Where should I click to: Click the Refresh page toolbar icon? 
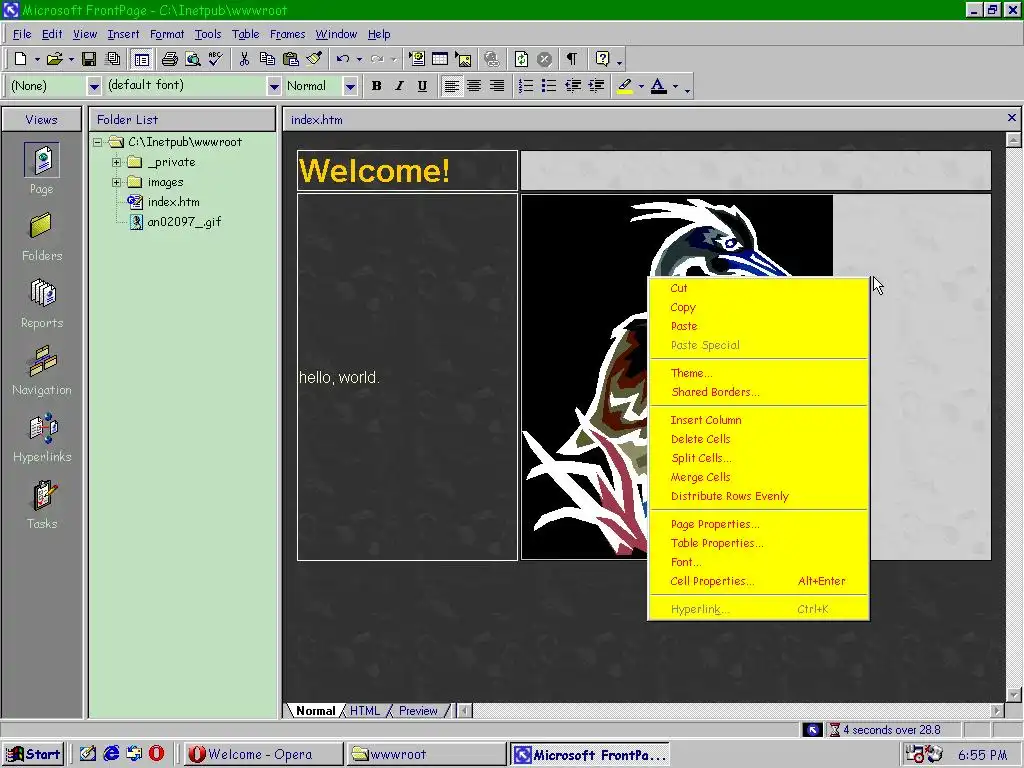pyautogui.click(x=521, y=59)
